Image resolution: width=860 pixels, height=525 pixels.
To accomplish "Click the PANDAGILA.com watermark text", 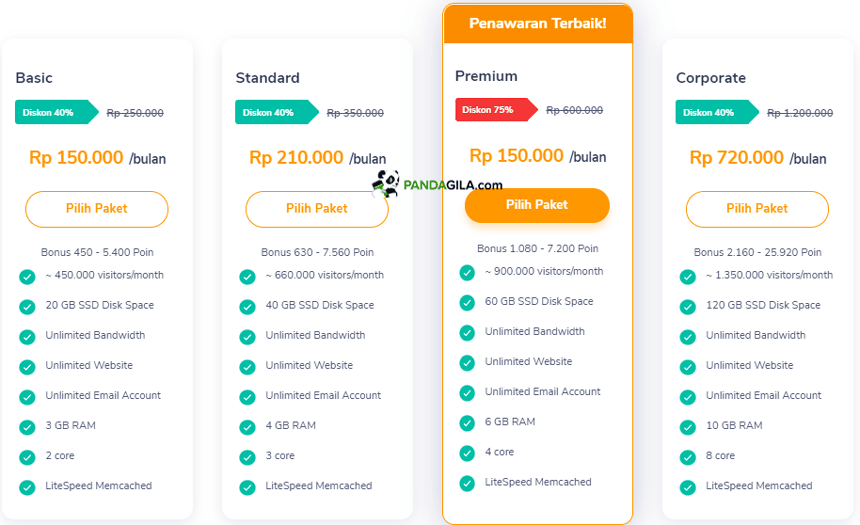I will [453, 185].
